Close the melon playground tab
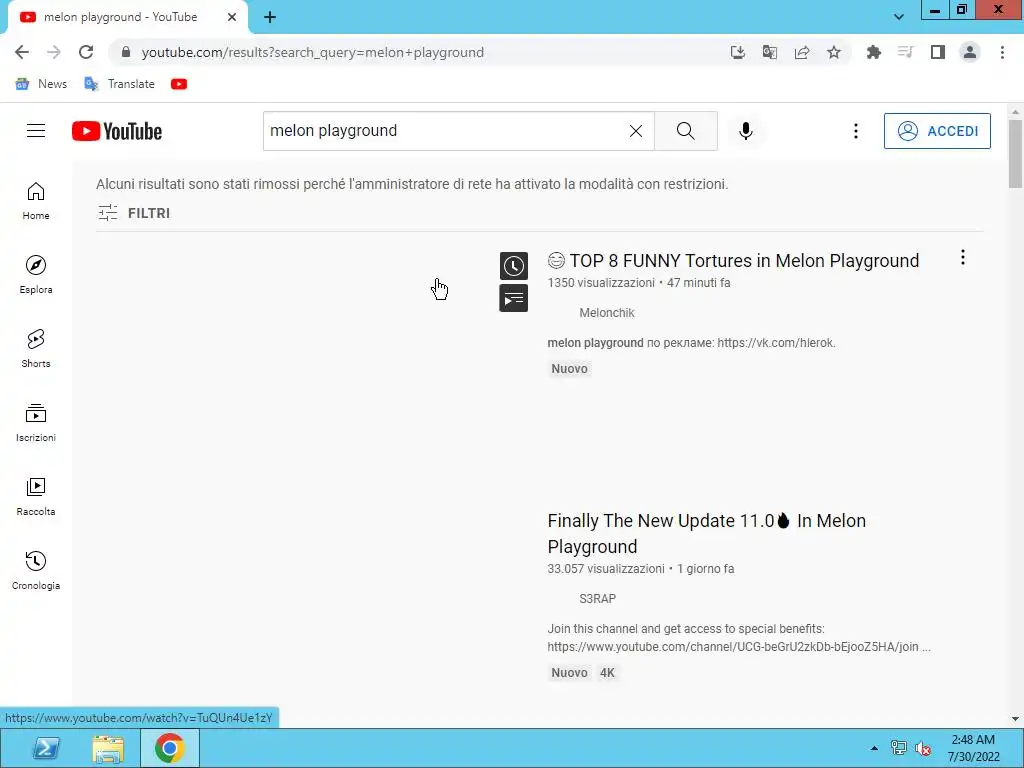1024x768 pixels. pos(232,17)
